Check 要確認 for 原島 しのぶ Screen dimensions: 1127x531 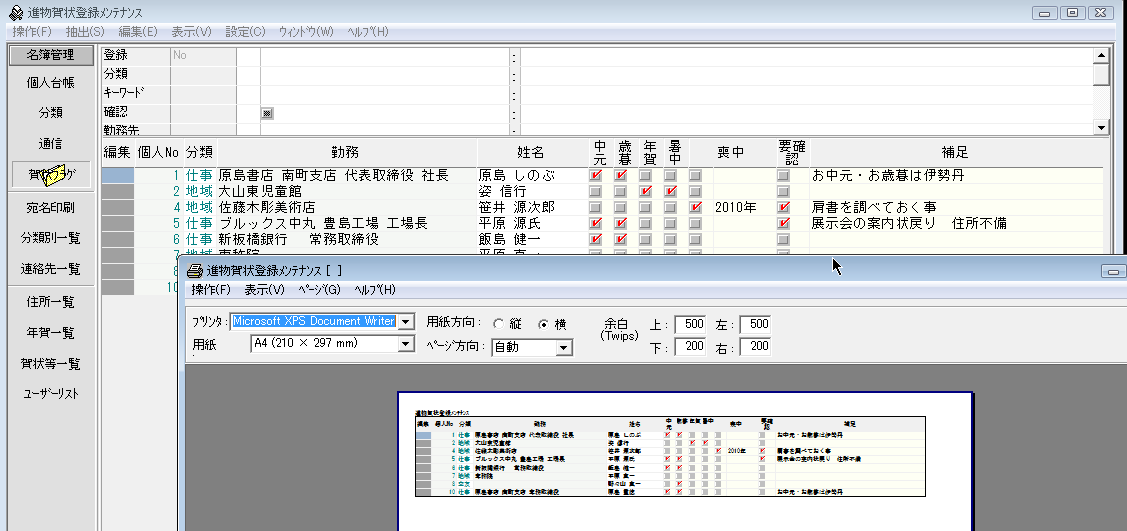(783, 175)
